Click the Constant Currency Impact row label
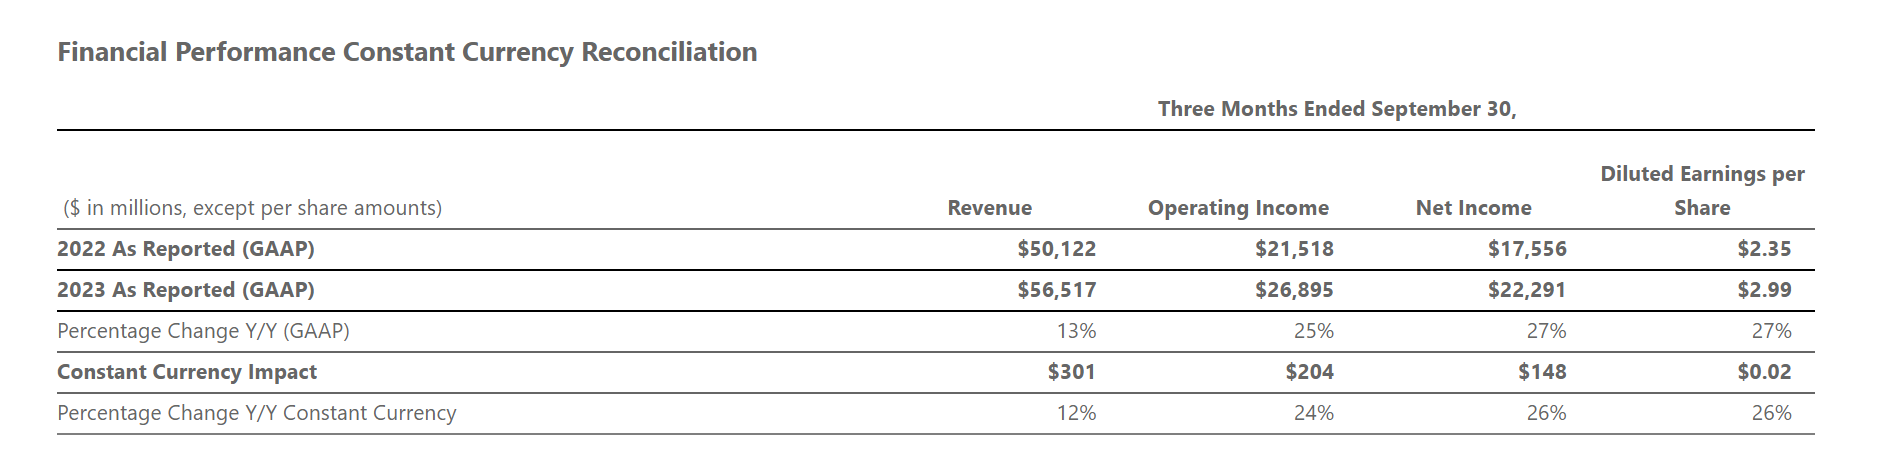 point(187,372)
